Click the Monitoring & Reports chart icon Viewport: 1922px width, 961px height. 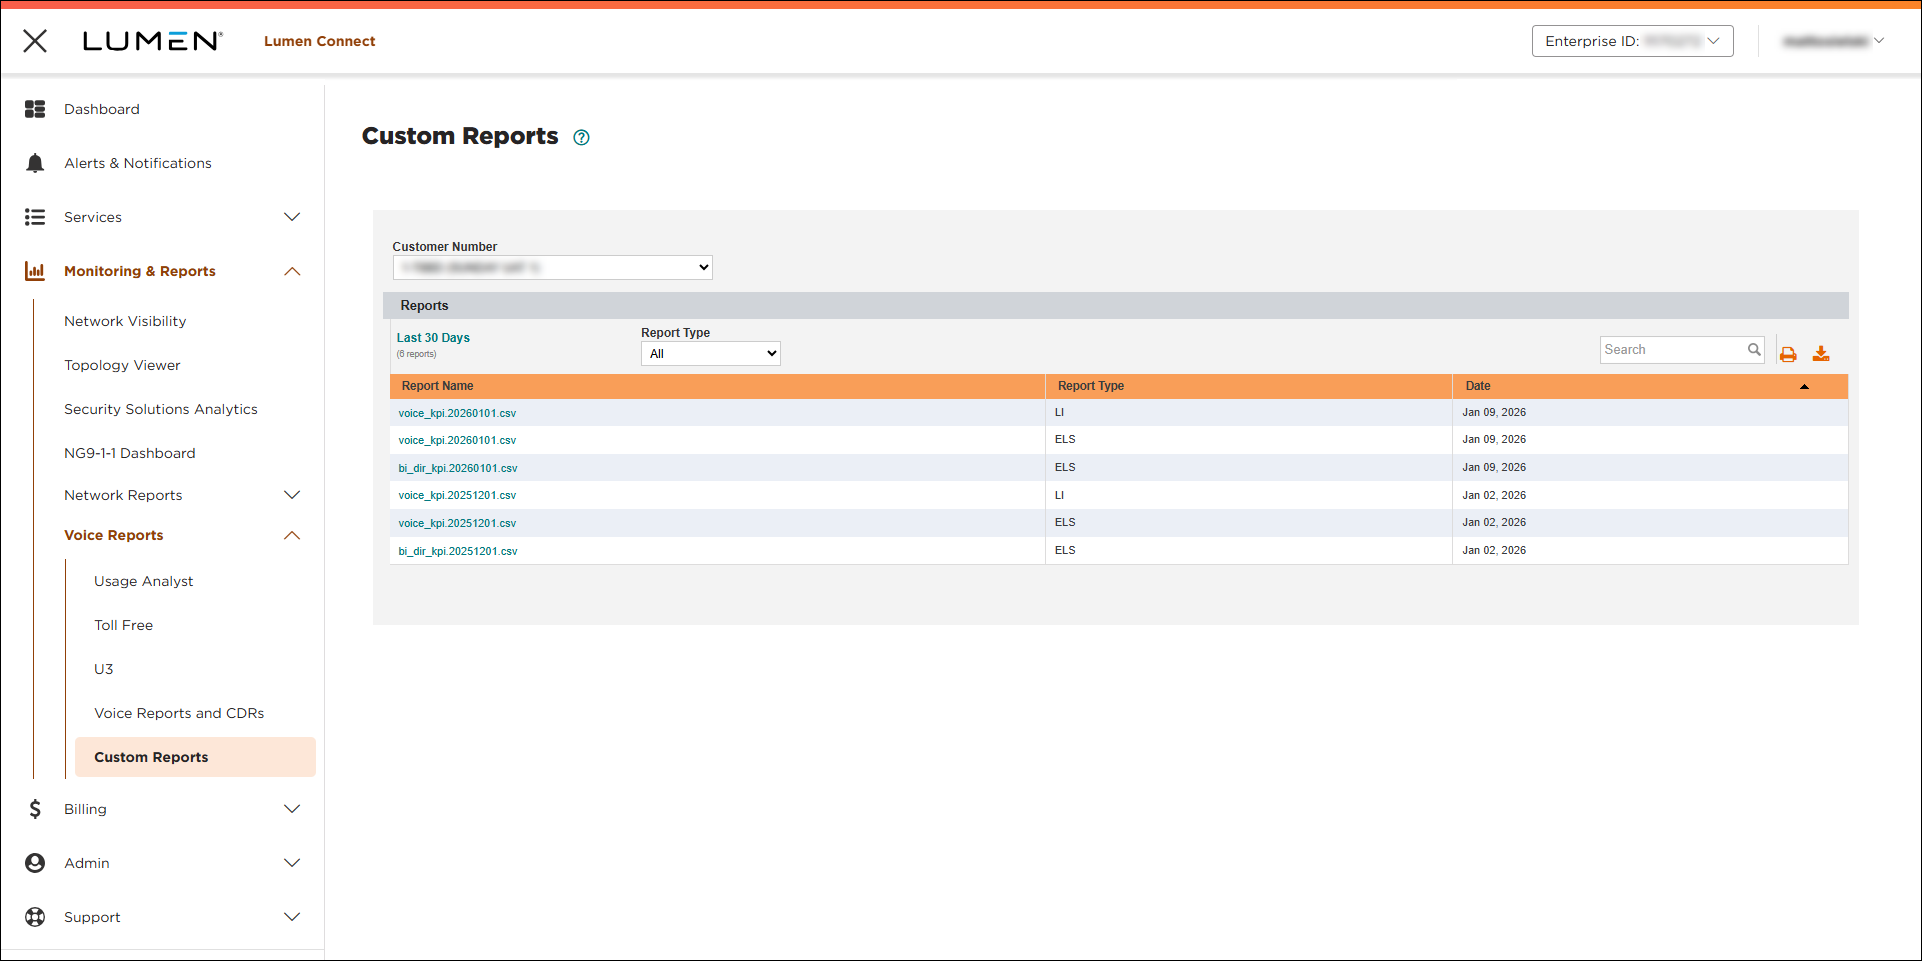(35, 270)
